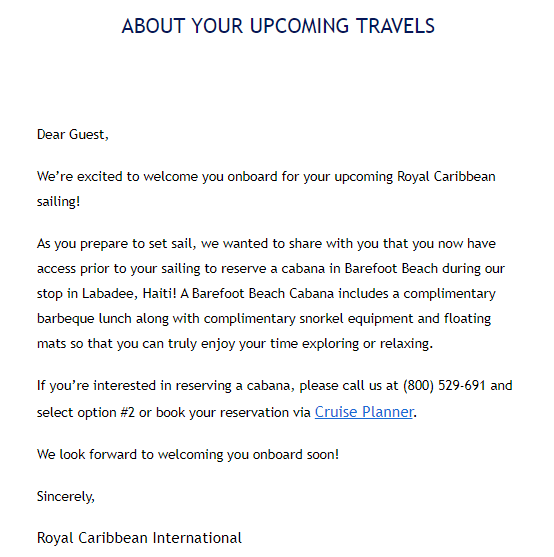Click the phone number (800) 529-691
Viewport: 554px width, 557px height.
pyautogui.click(x=444, y=385)
